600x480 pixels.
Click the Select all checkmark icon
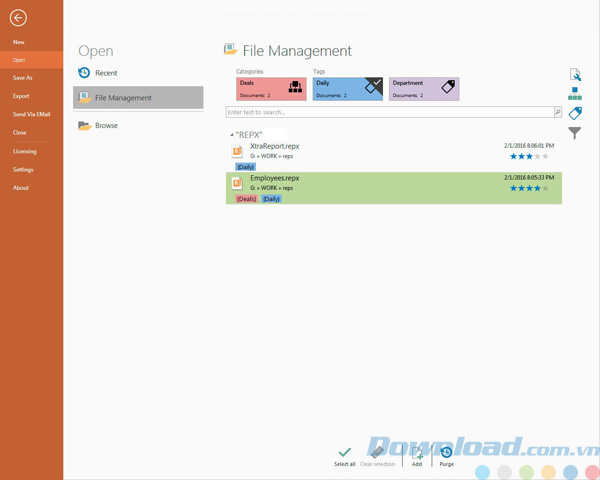click(344, 453)
